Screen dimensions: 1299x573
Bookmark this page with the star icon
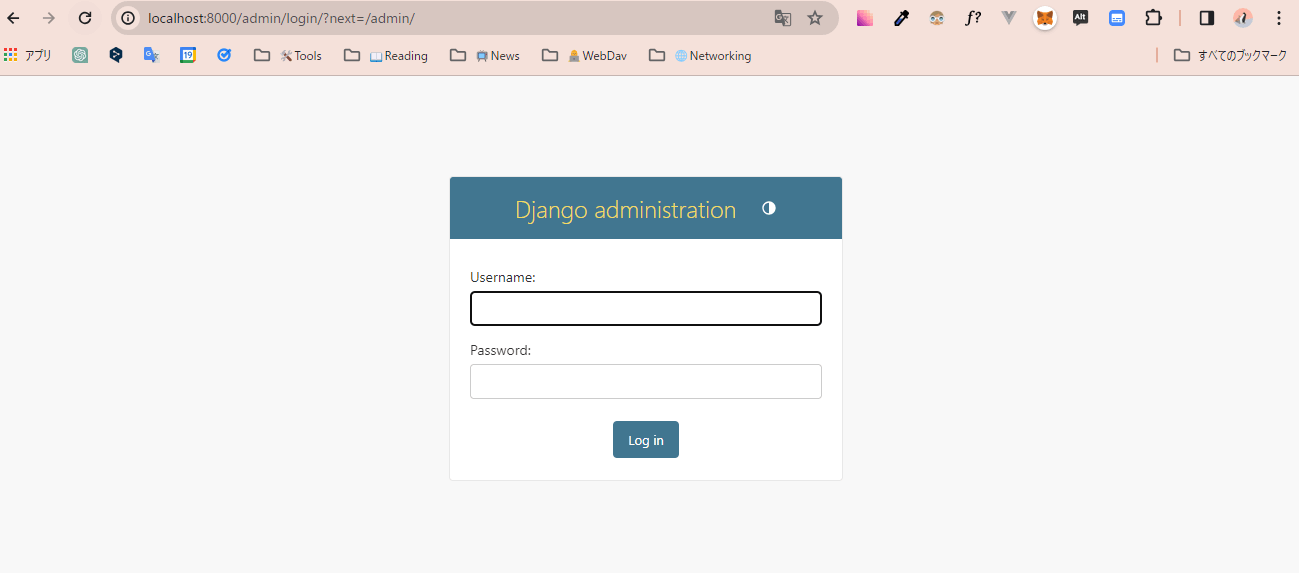(x=815, y=18)
